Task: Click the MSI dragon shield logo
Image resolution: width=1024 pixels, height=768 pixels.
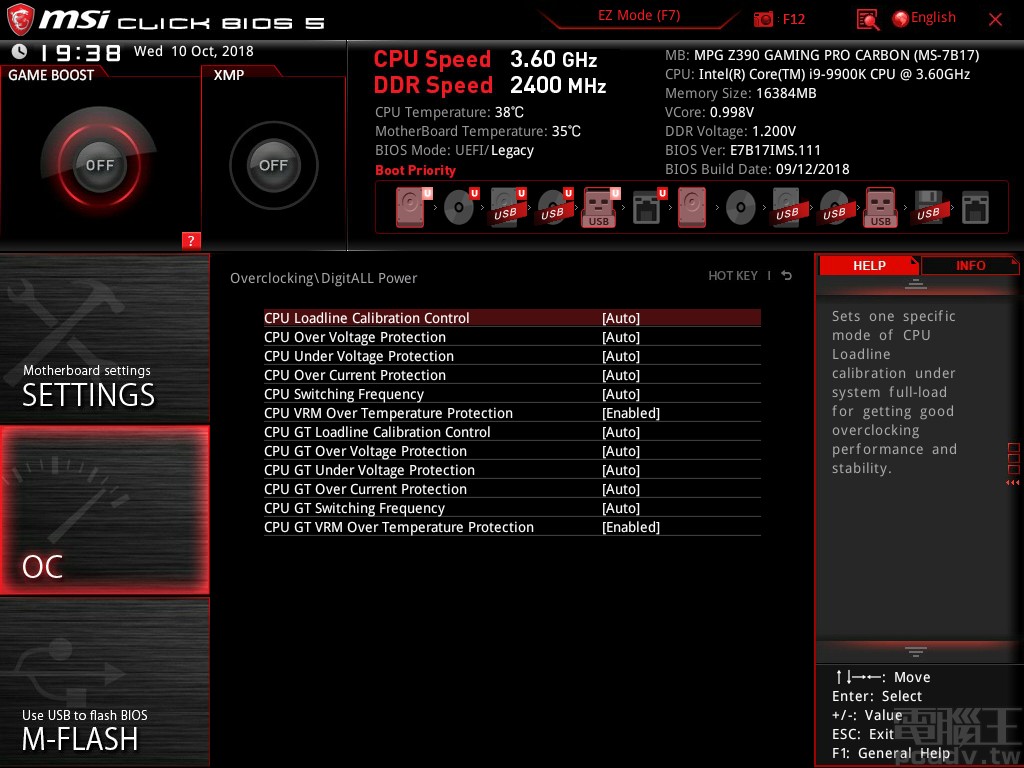Action: [20, 20]
